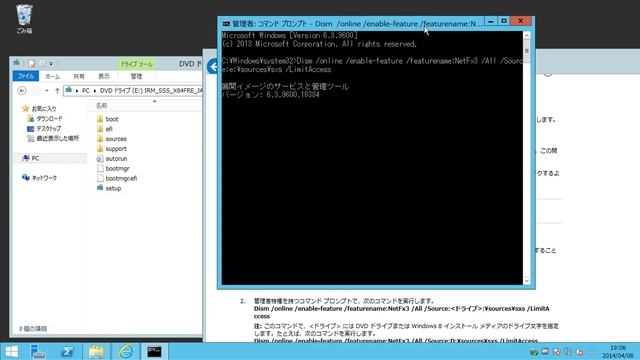Open the taskbar clock showing 19:06
This screenshot has width=640, height=360.
pyautogui.click(x=618, y=352)
